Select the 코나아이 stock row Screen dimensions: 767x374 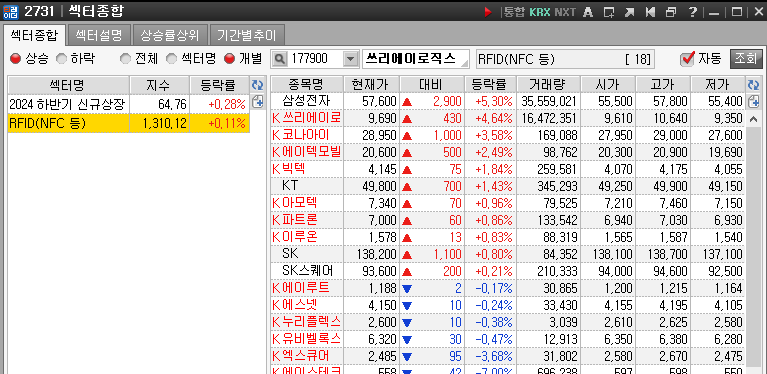[508, 135]
